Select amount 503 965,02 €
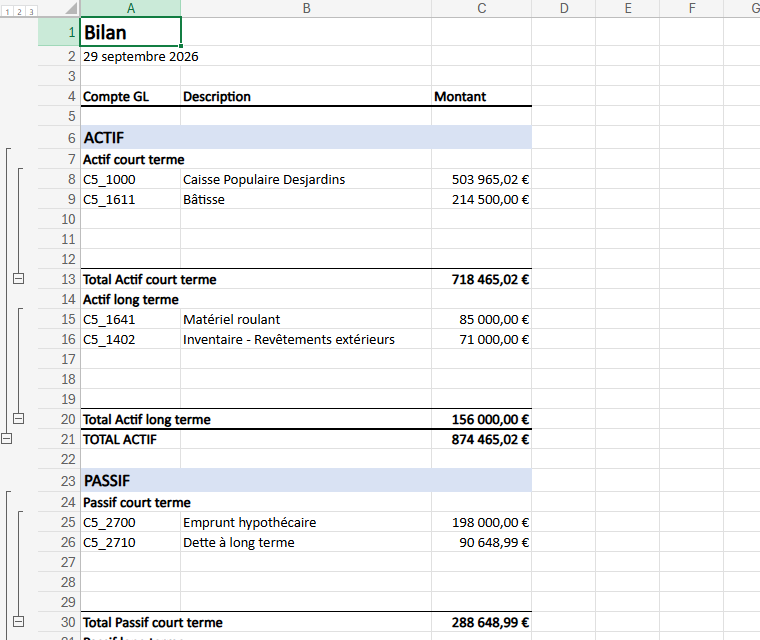760x640 pixels. tap(481, 179)
